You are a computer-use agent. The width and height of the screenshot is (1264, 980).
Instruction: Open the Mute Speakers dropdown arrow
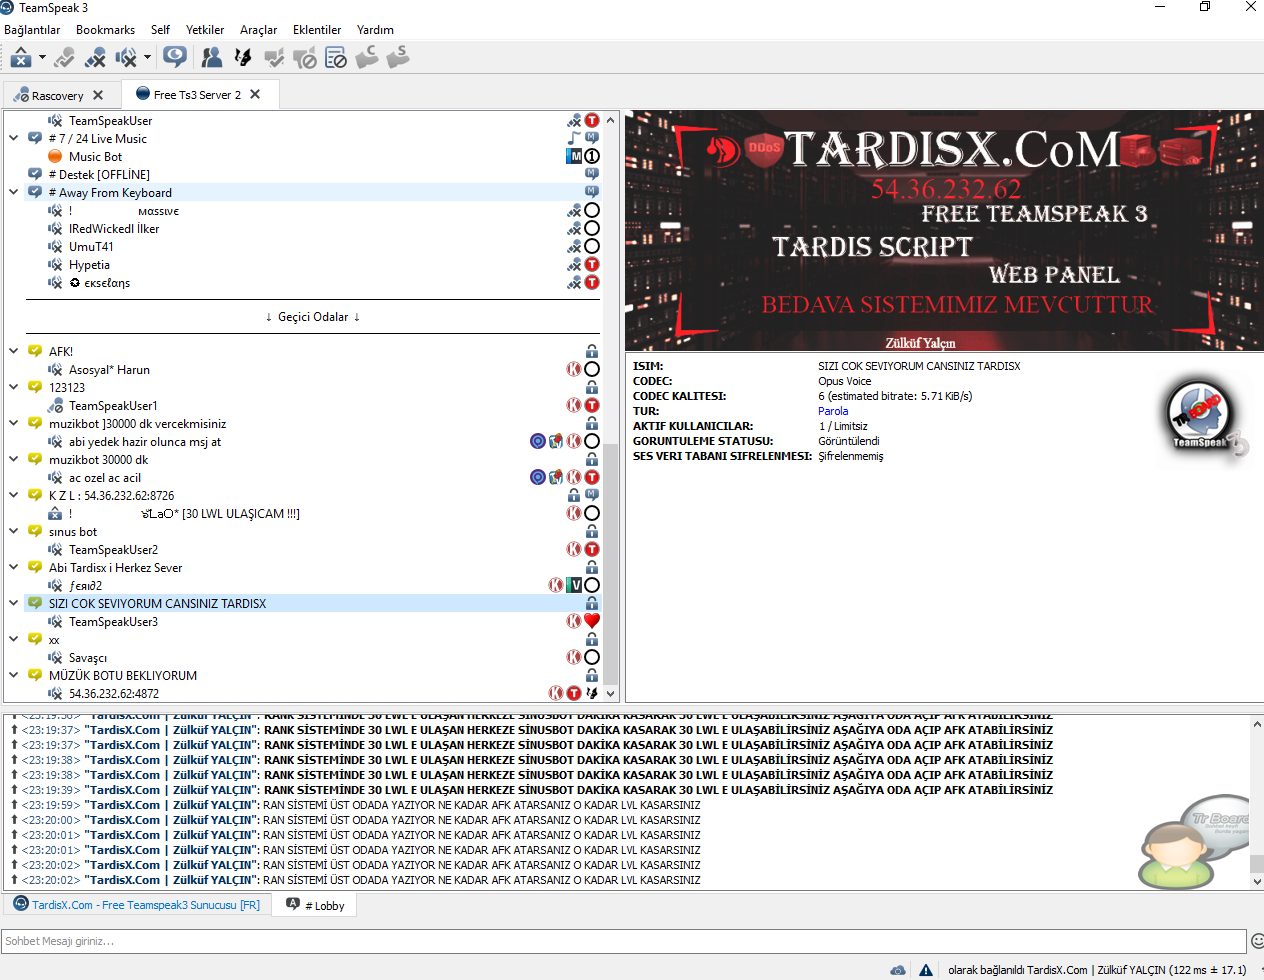pos(147,58)
